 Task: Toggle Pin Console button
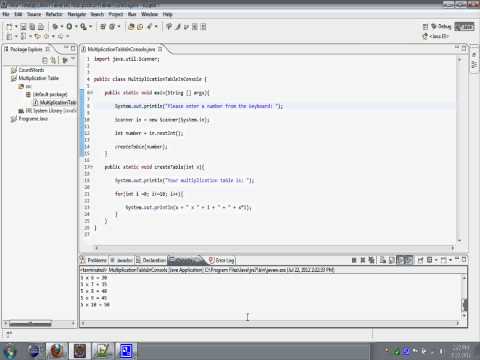click(421, 260)
